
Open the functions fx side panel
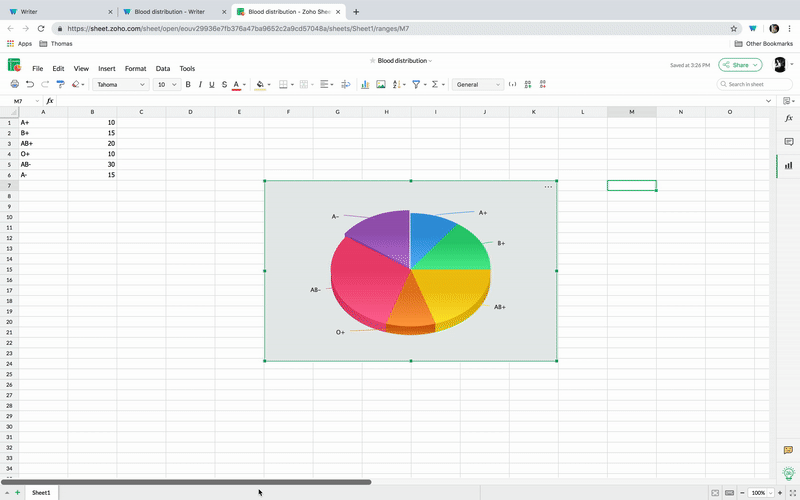click(x=788, y=119)
